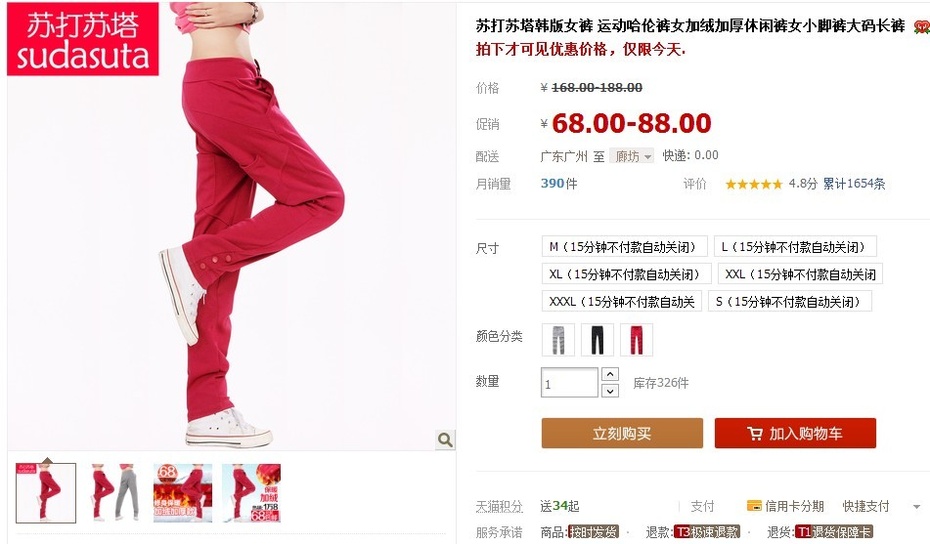This screenshot has width=930, height=544.
Task: Select size XL option
Action: (x=626, y=274)
